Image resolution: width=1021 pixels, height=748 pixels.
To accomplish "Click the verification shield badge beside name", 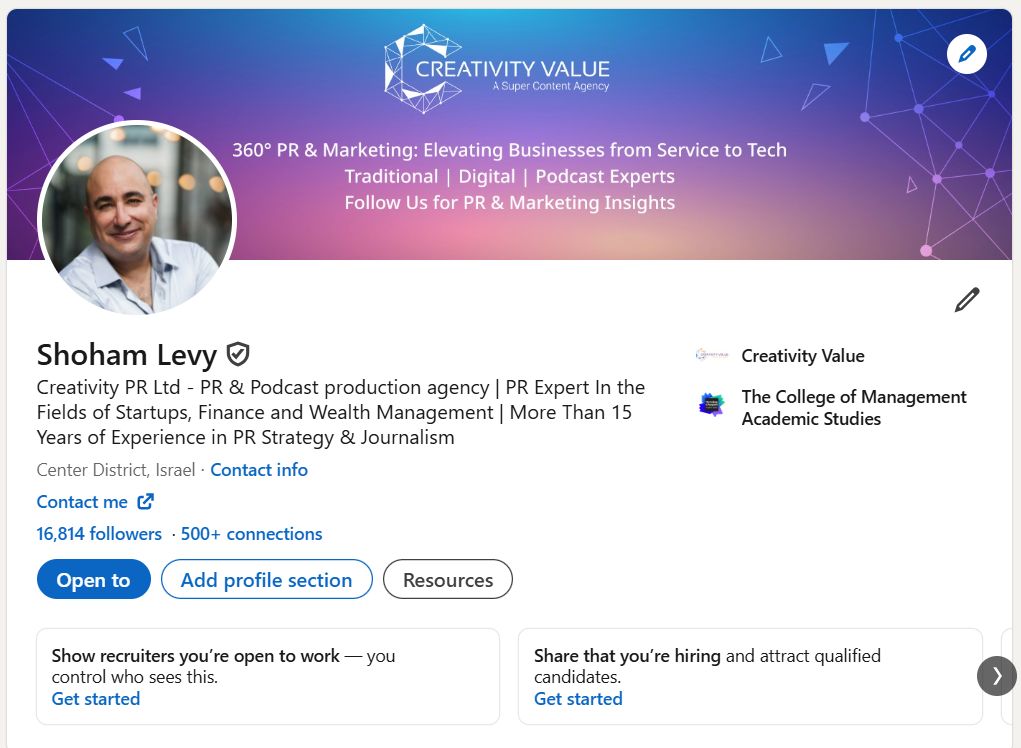I will tap(238, 354).
